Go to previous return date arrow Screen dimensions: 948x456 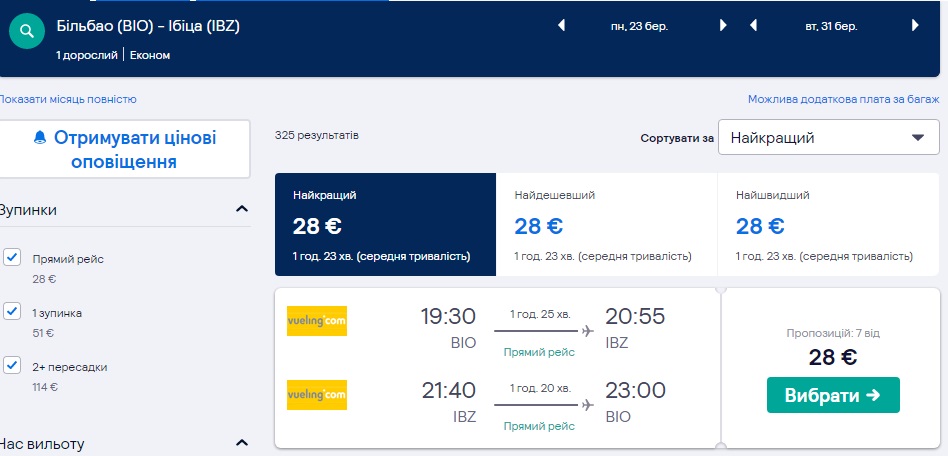tap(753, 26)
